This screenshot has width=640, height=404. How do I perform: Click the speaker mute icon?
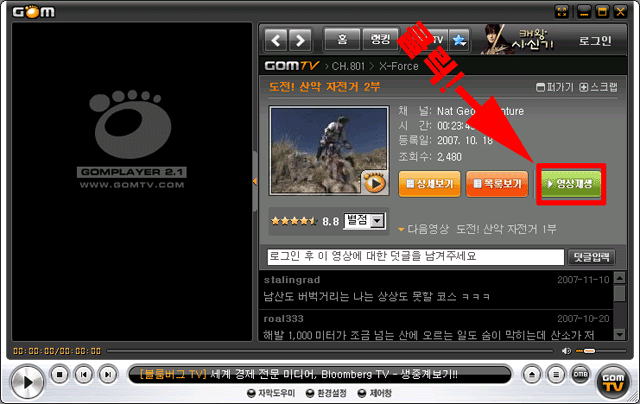567,351
